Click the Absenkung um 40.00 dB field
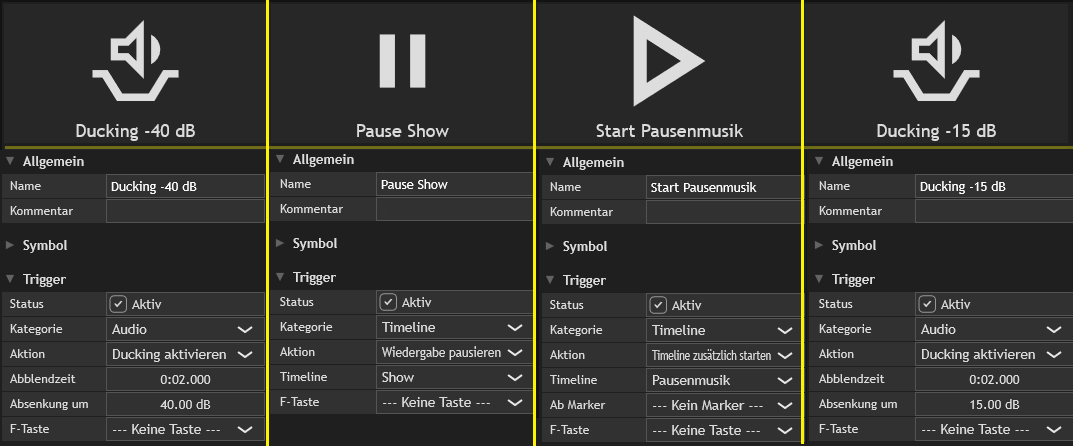Viewport: 1073px width, 446px height. coord(185,404)
